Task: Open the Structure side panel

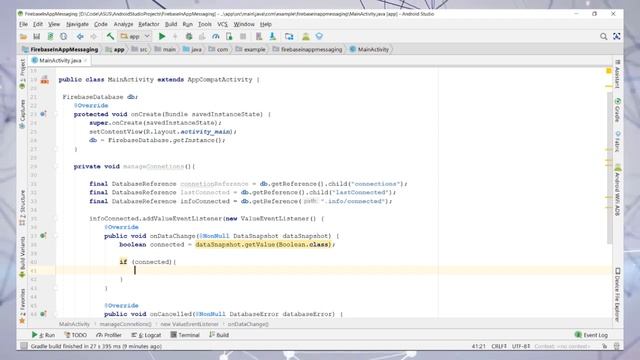Action: coord(22,207)
